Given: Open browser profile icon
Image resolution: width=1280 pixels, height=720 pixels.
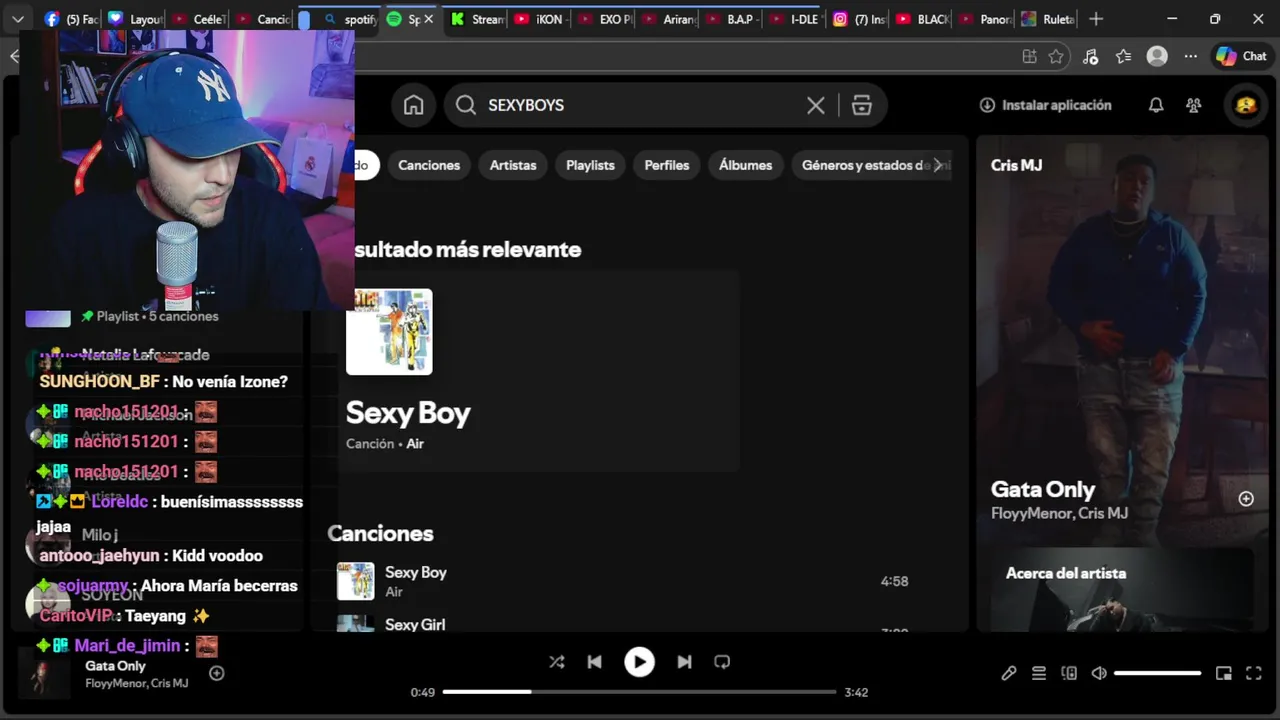Looking at the screenshot, I should click(1157, 57).
